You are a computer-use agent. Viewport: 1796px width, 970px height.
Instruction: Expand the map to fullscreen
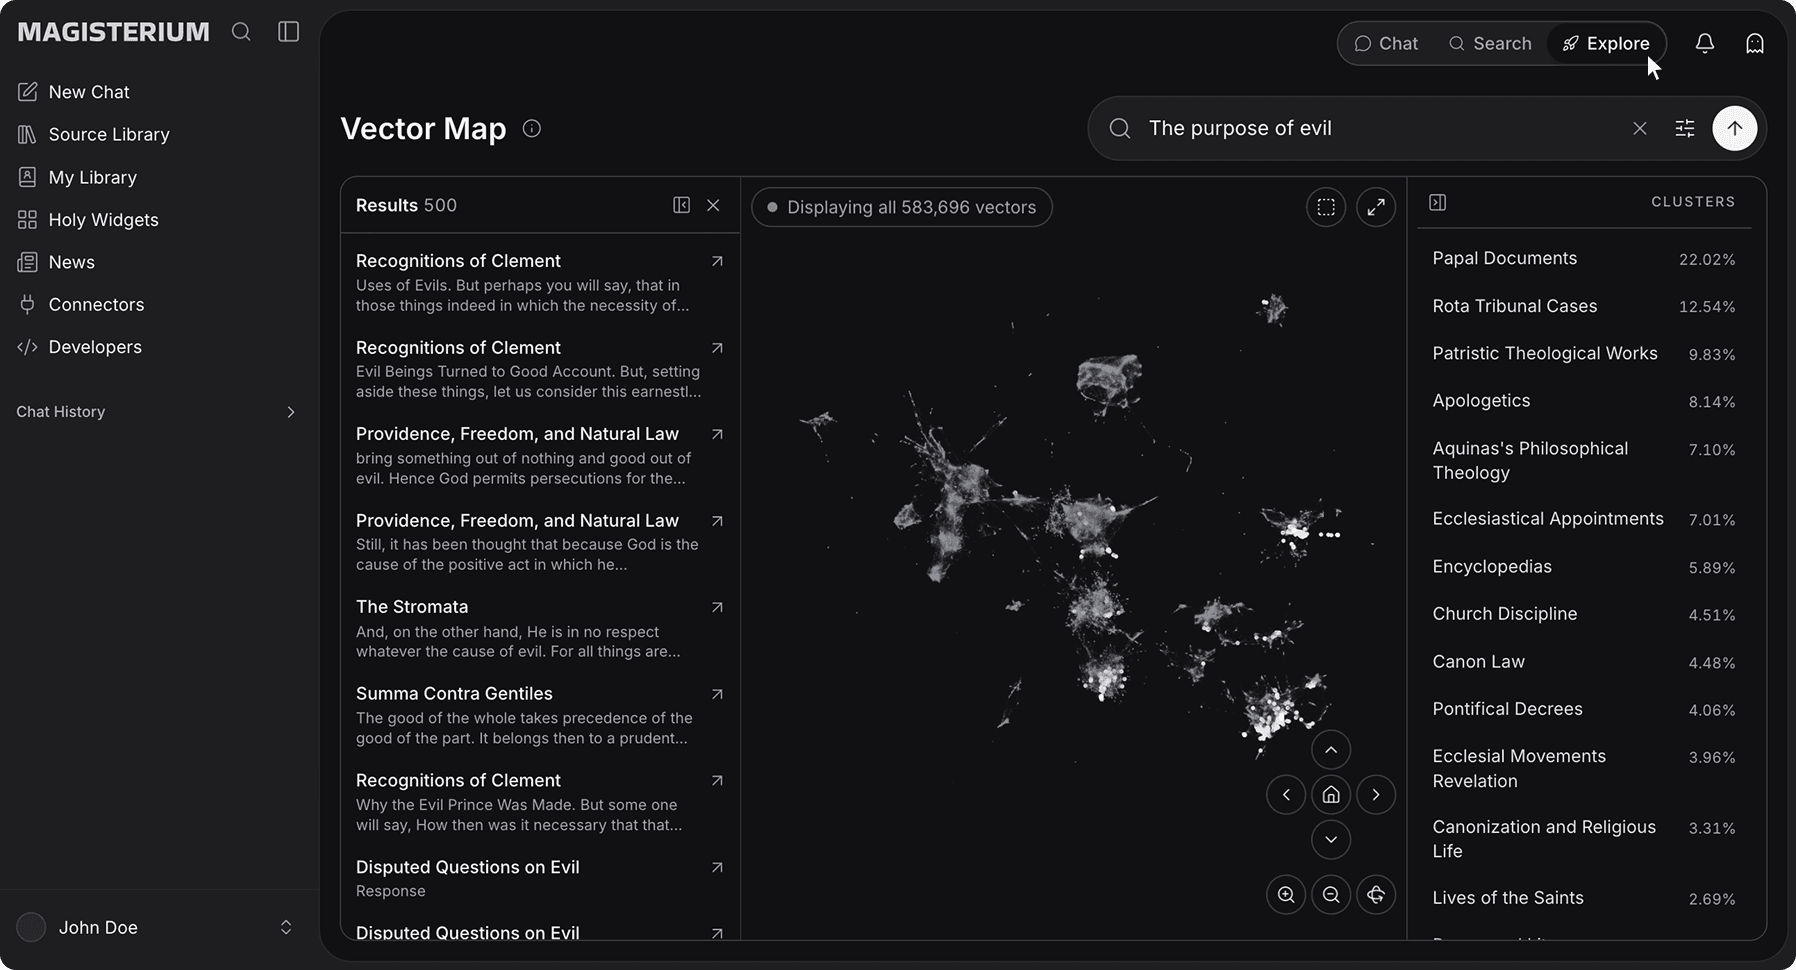coord(1376,207)
